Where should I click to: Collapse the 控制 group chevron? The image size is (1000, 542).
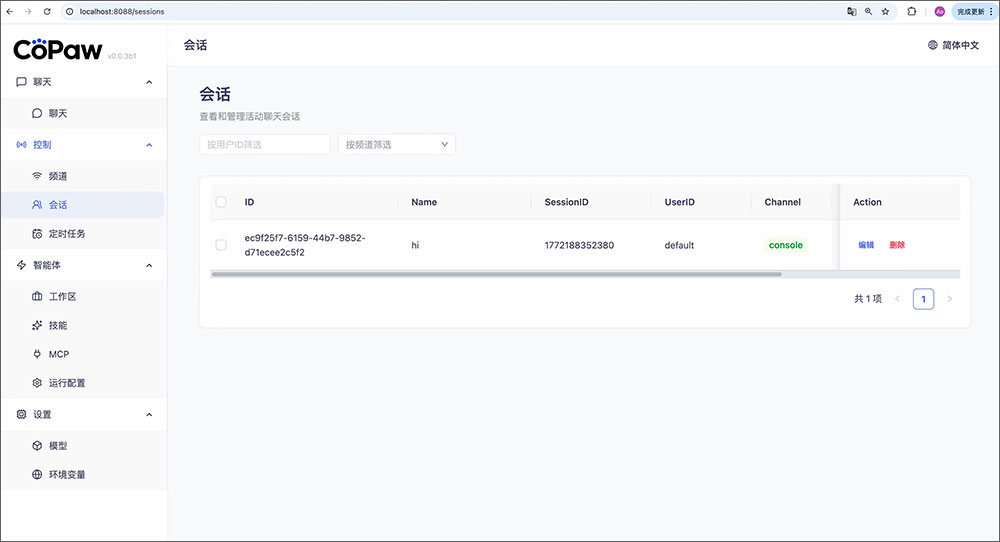[149, 145]
